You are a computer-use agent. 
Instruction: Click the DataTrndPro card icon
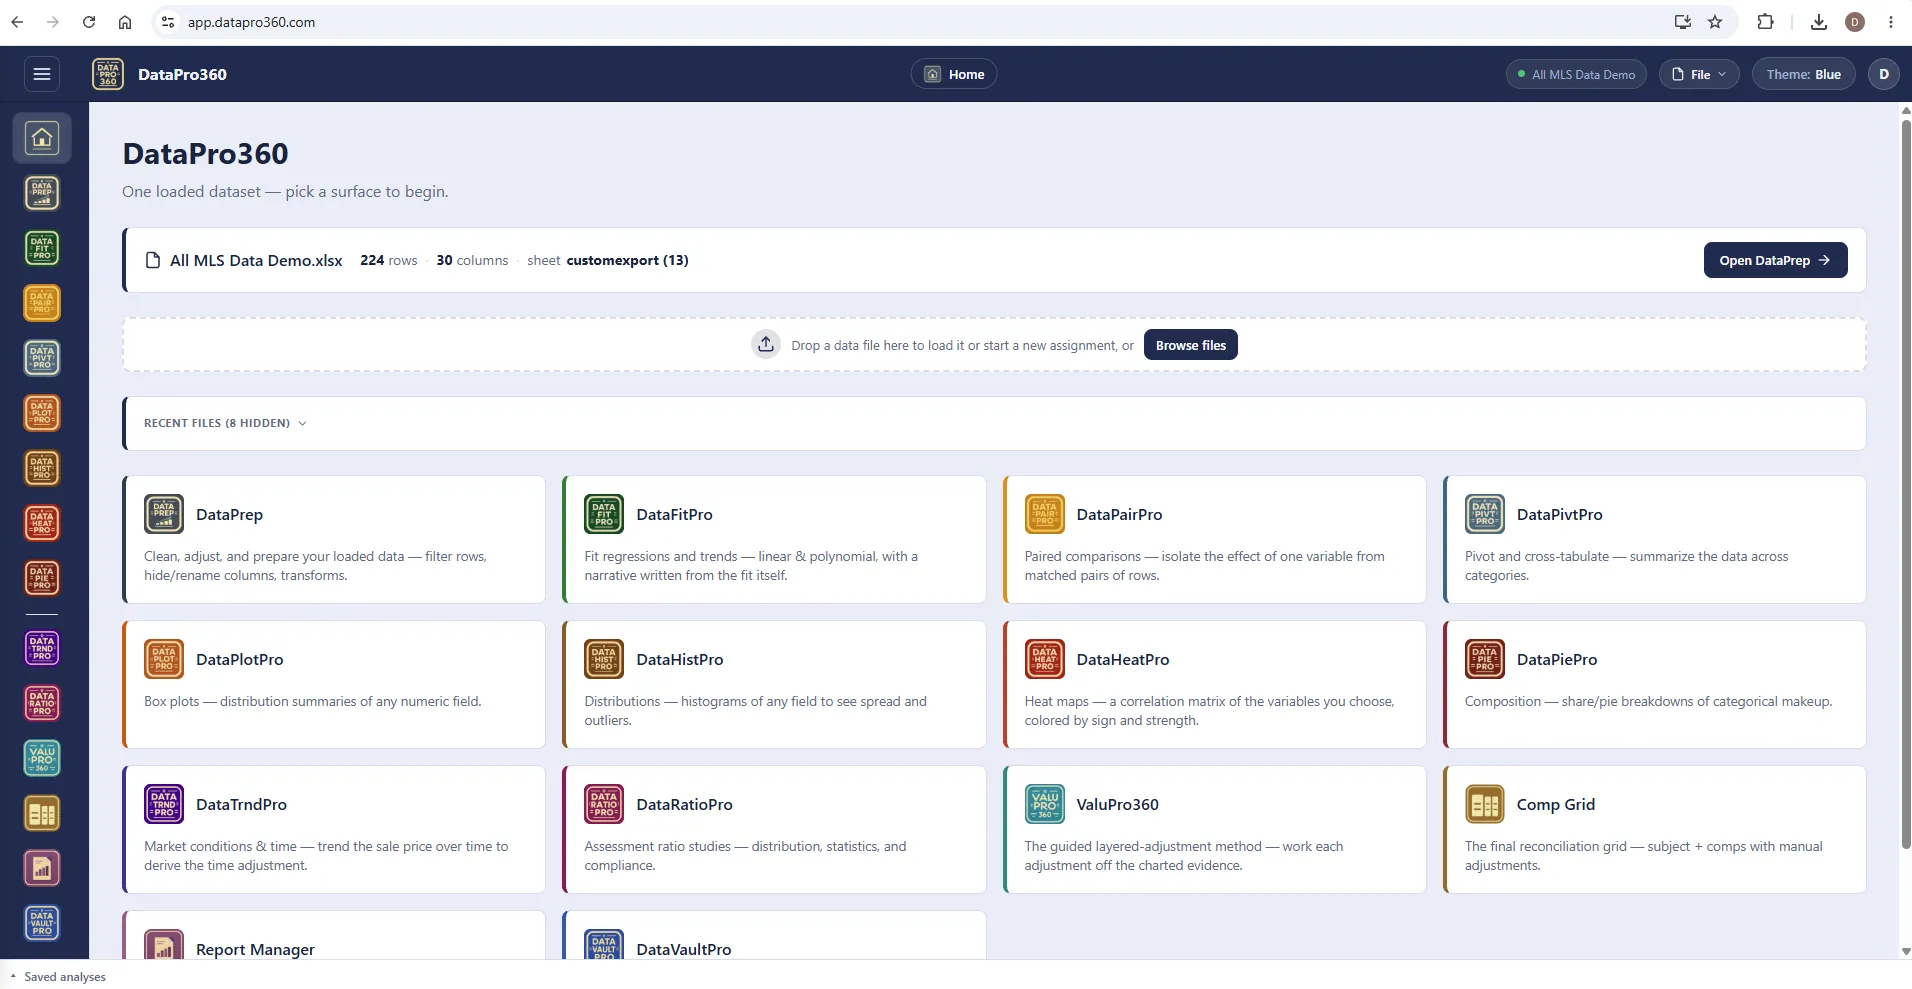164,804
